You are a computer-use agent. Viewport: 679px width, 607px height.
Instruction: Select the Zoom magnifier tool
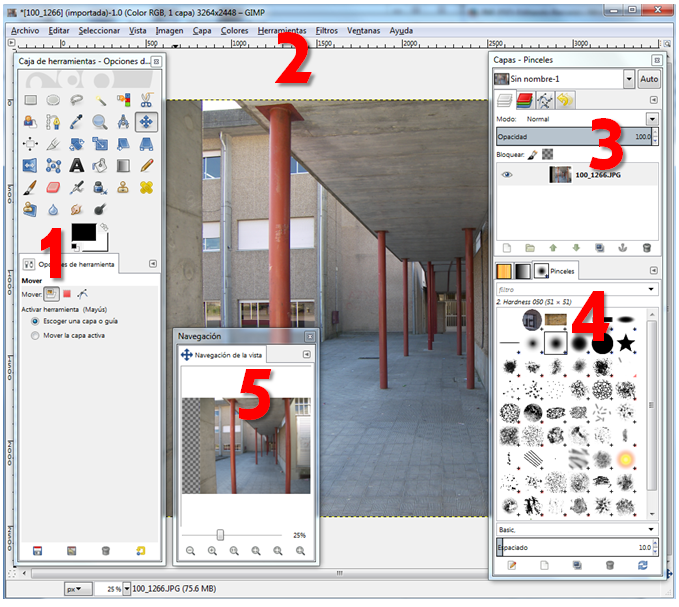click(100, 122)
